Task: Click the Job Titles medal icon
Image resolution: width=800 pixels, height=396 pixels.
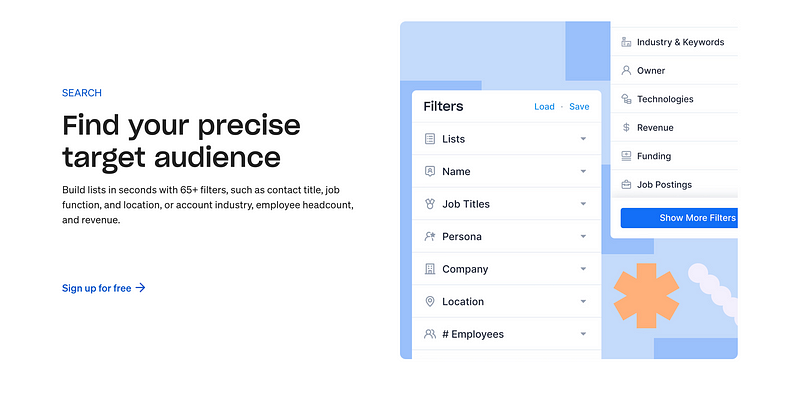Action: [430, 204]
